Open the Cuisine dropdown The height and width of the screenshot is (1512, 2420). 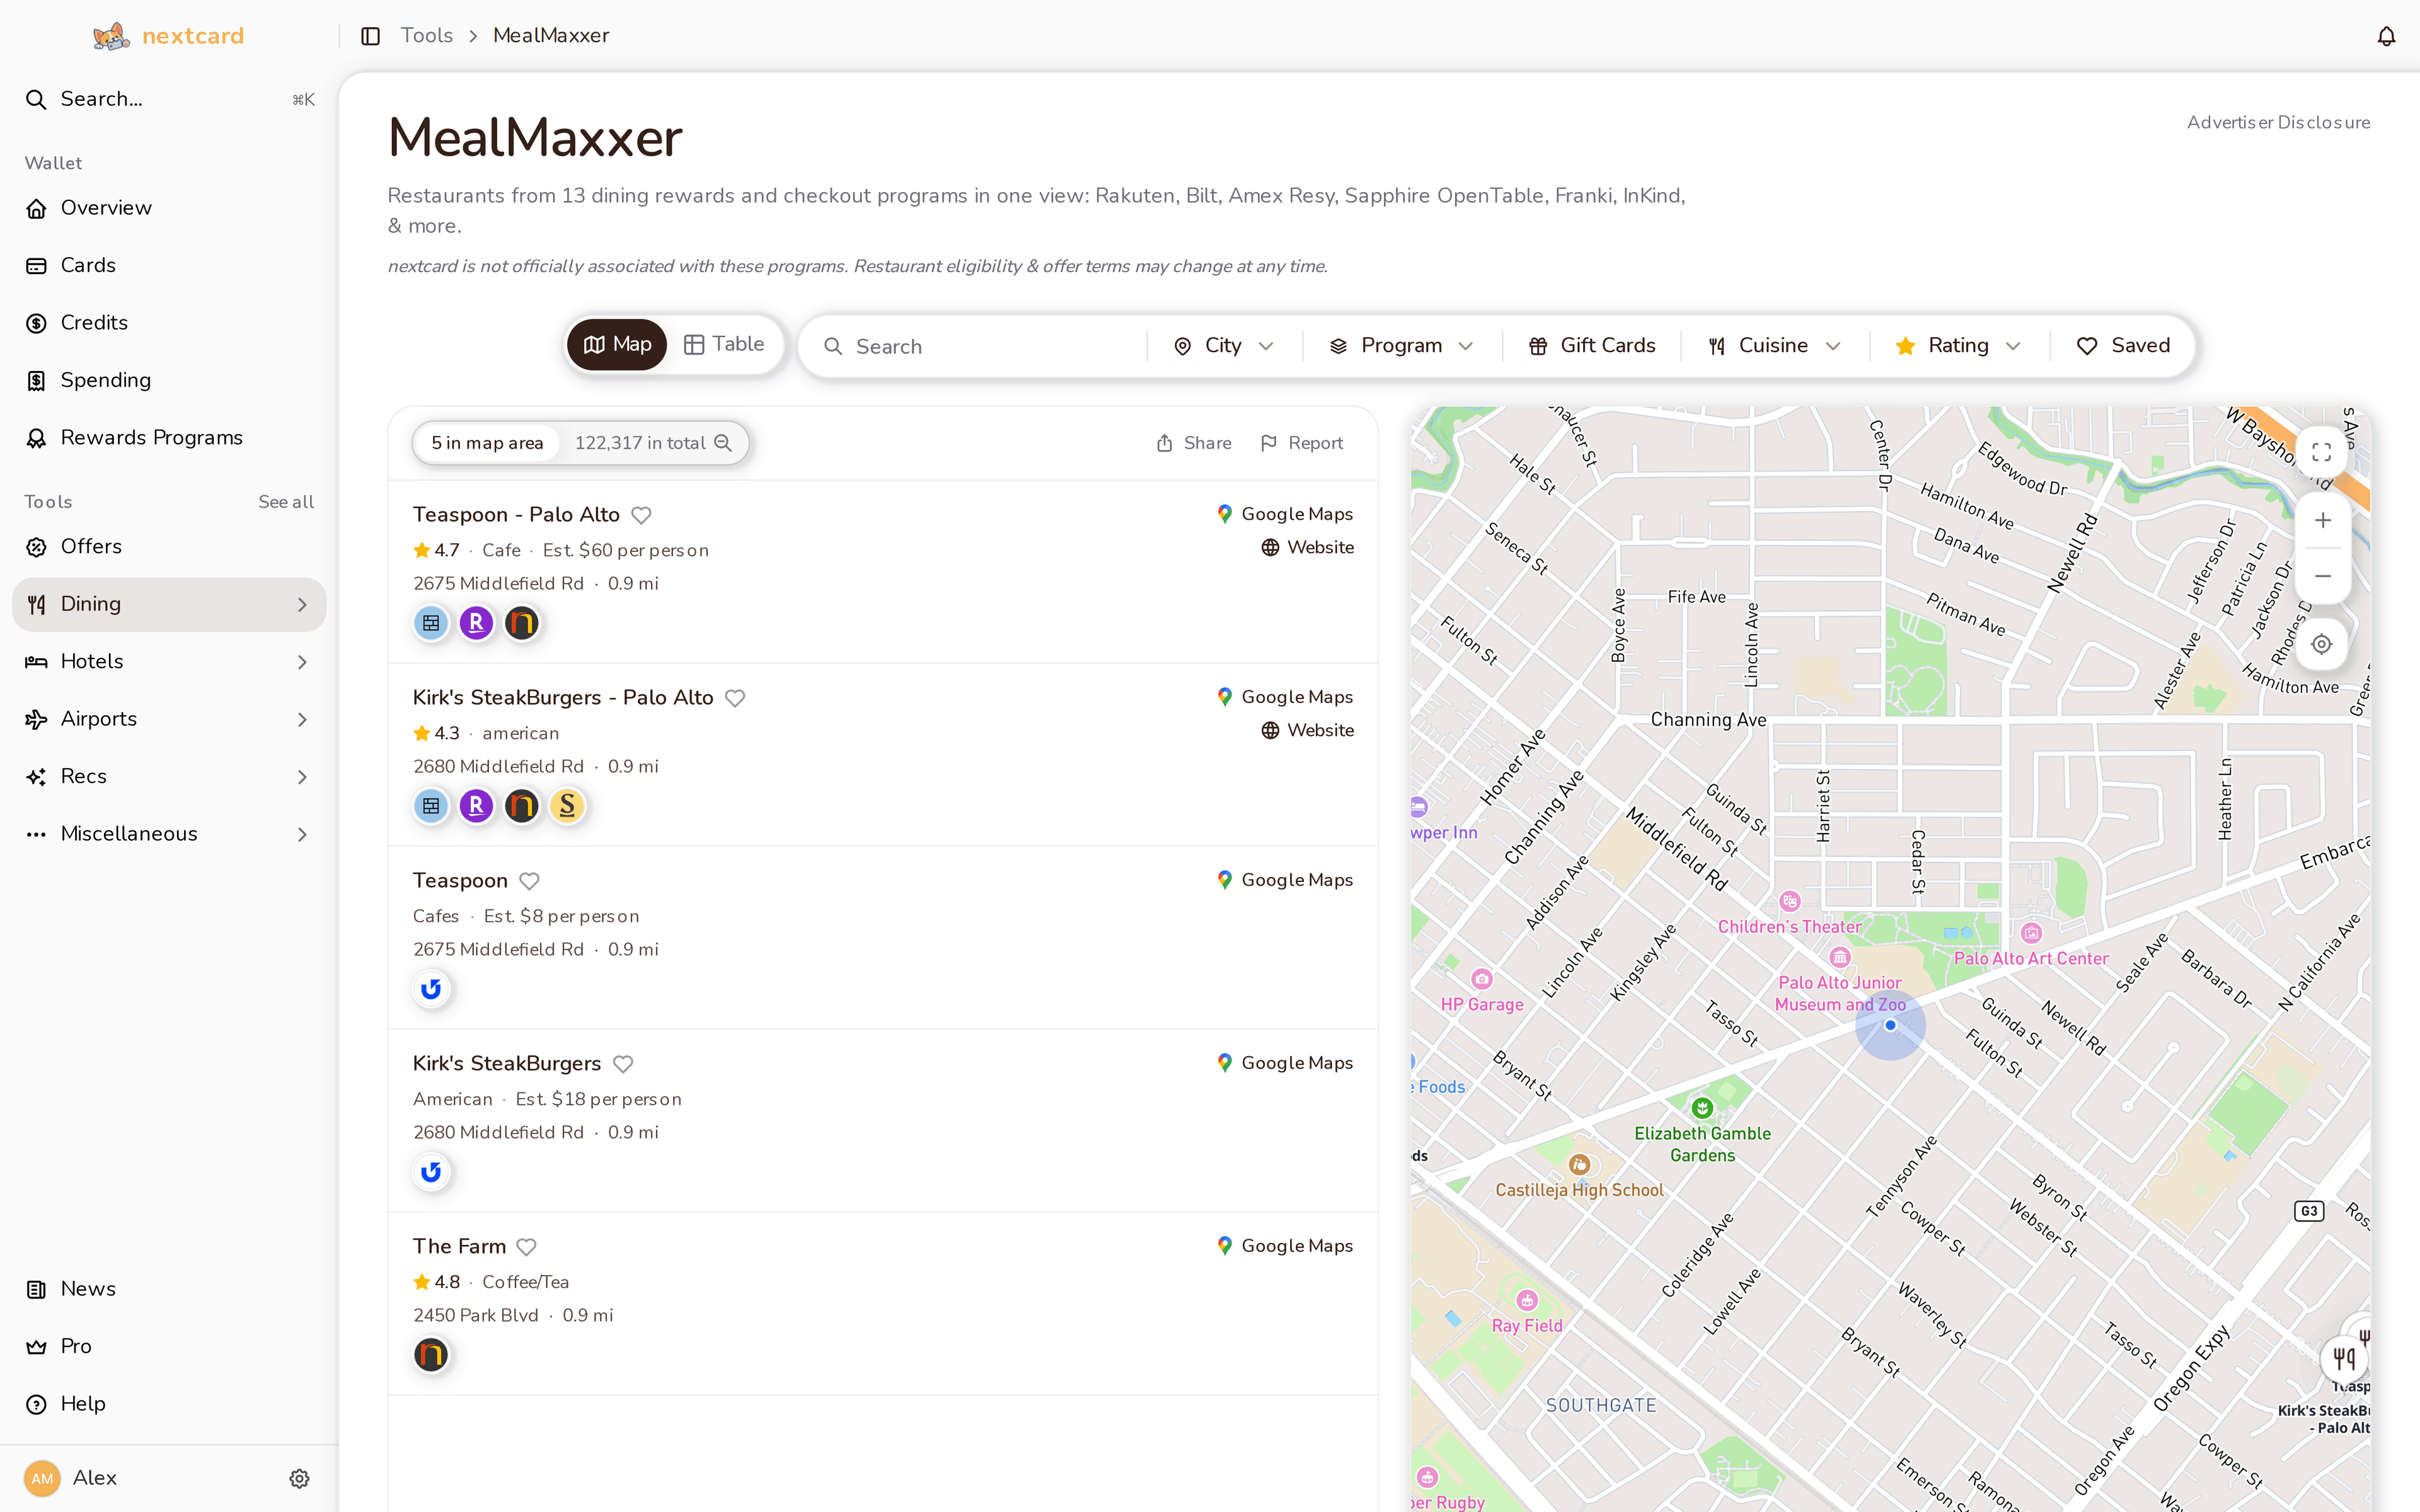pos(1774,346)
